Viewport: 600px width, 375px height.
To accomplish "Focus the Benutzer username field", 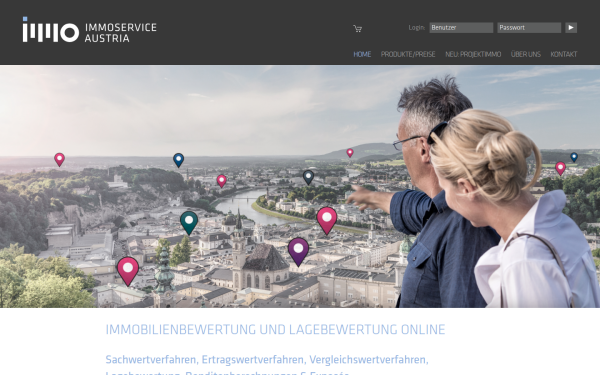I will [461, 28].
